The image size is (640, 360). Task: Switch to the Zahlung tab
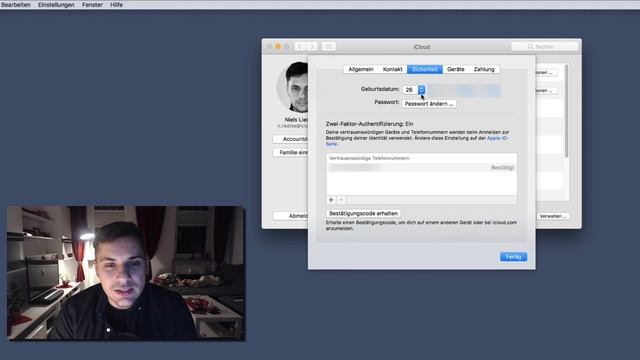point(484,69)
